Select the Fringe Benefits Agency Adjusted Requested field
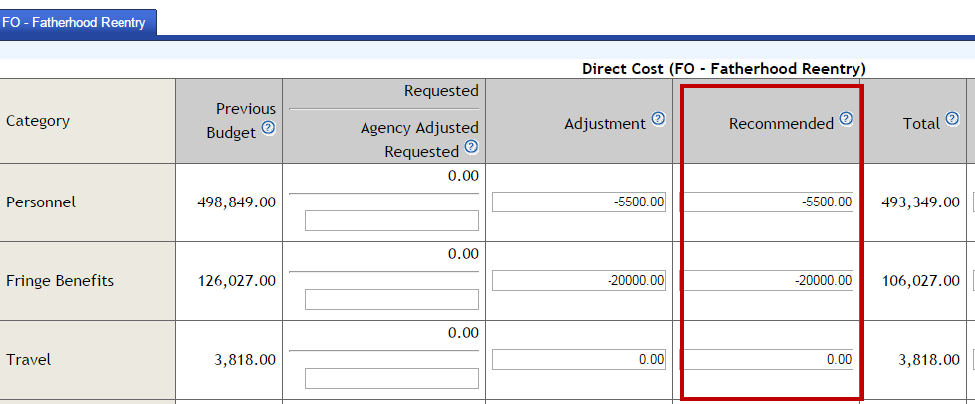Viewport: 975px width, 404px height. tap(392, 300)
